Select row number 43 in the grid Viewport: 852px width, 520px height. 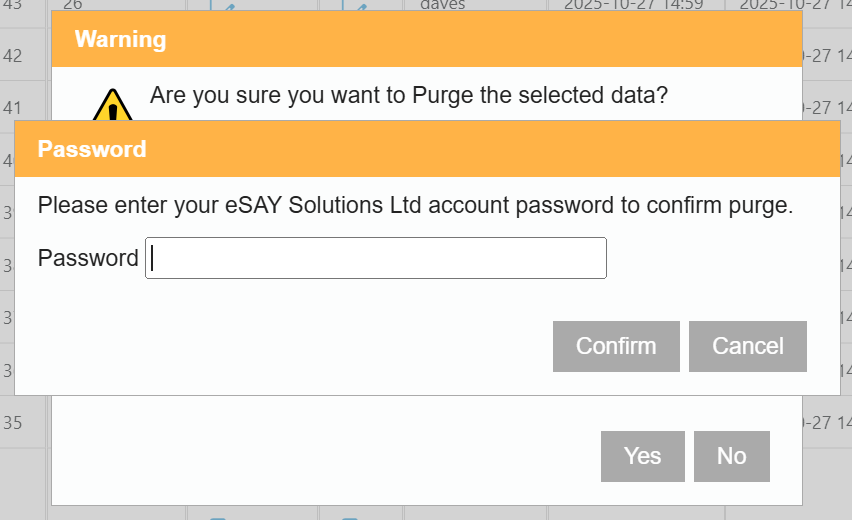click(x=13, y=5)
